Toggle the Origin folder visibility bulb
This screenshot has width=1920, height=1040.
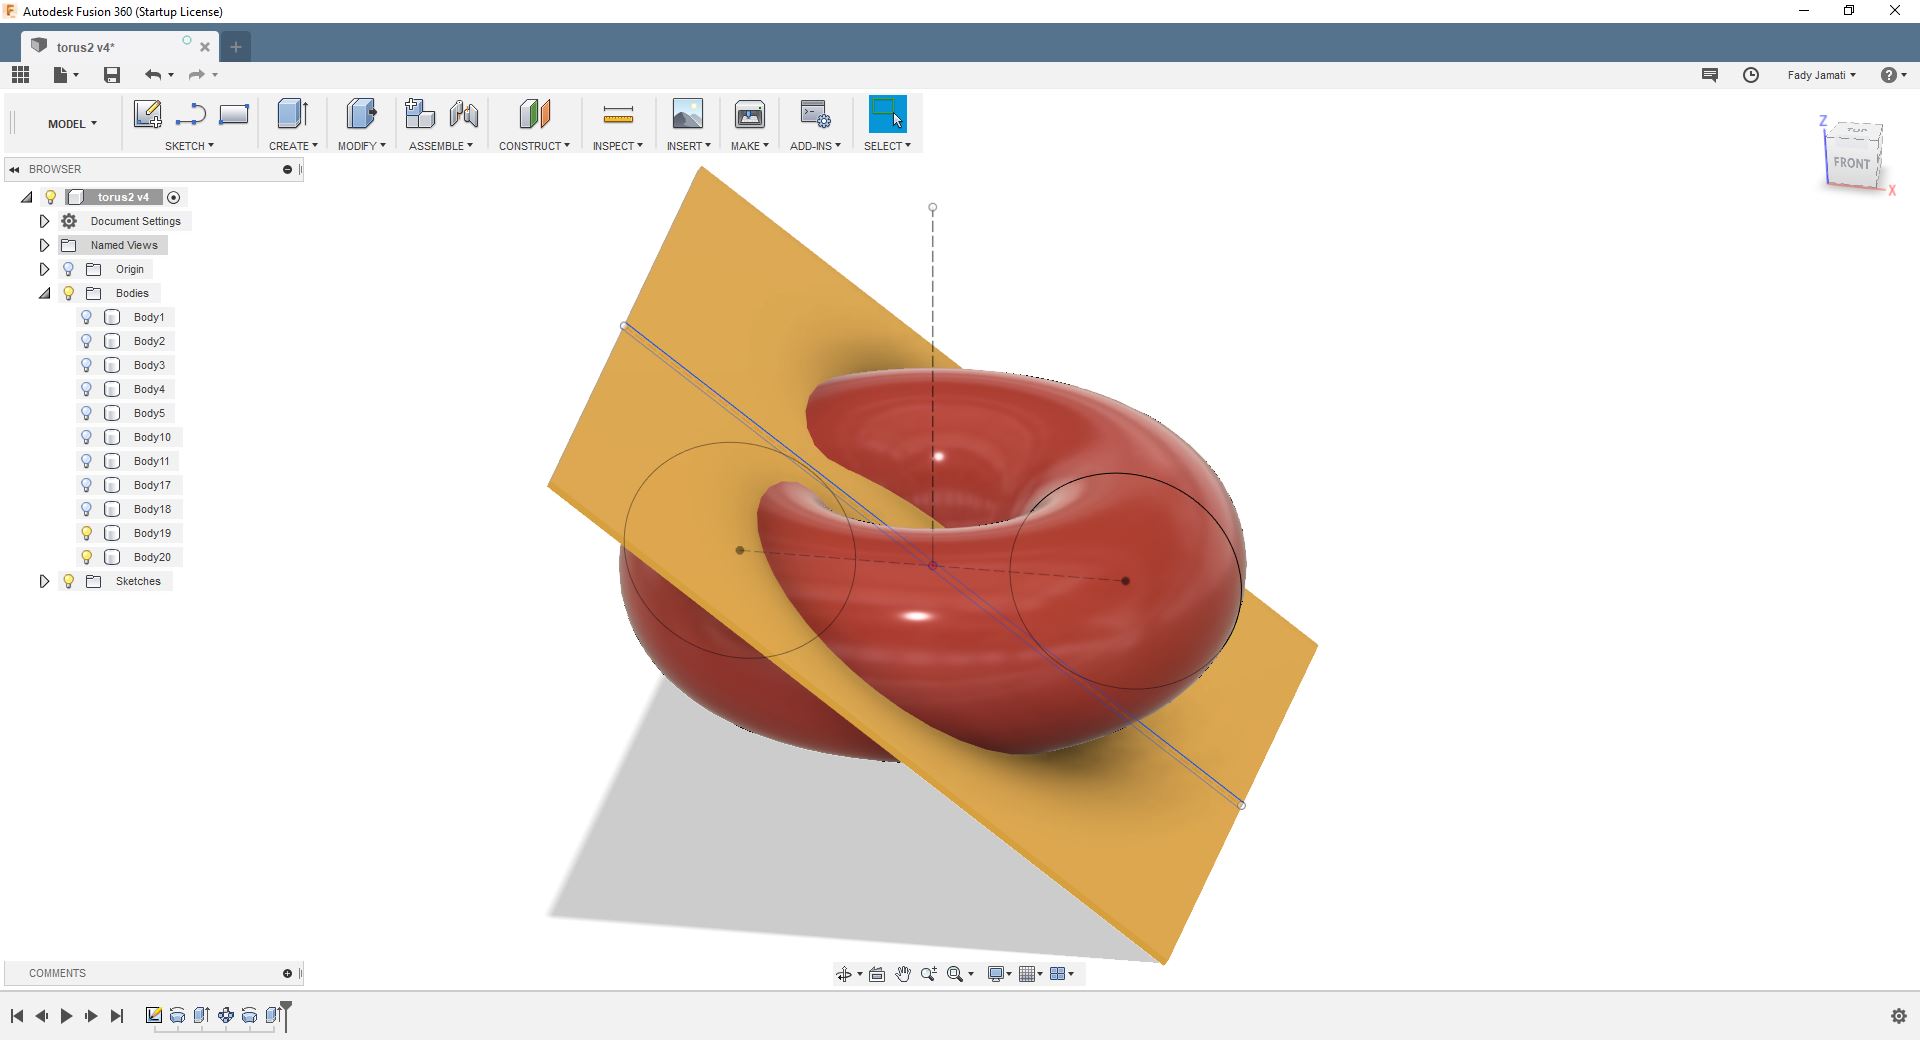69,269
